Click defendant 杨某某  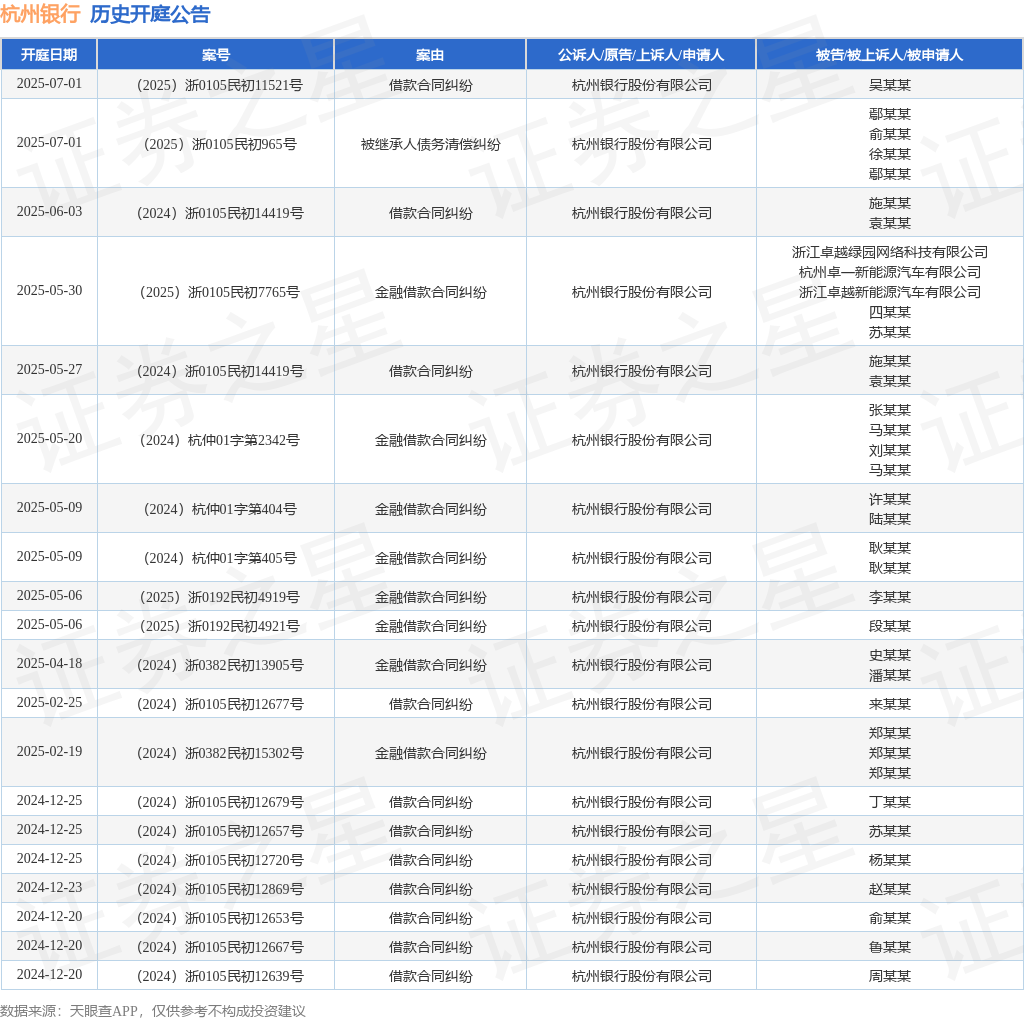point(889,860)
